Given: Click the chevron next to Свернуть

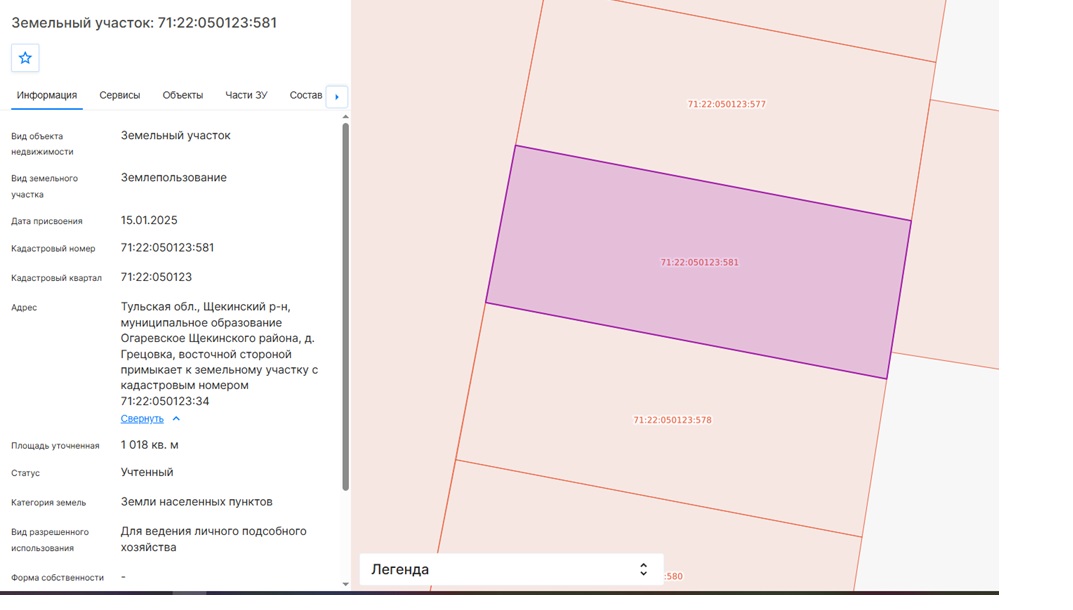Looking at the screenshot, I should [x=176, y=418].
